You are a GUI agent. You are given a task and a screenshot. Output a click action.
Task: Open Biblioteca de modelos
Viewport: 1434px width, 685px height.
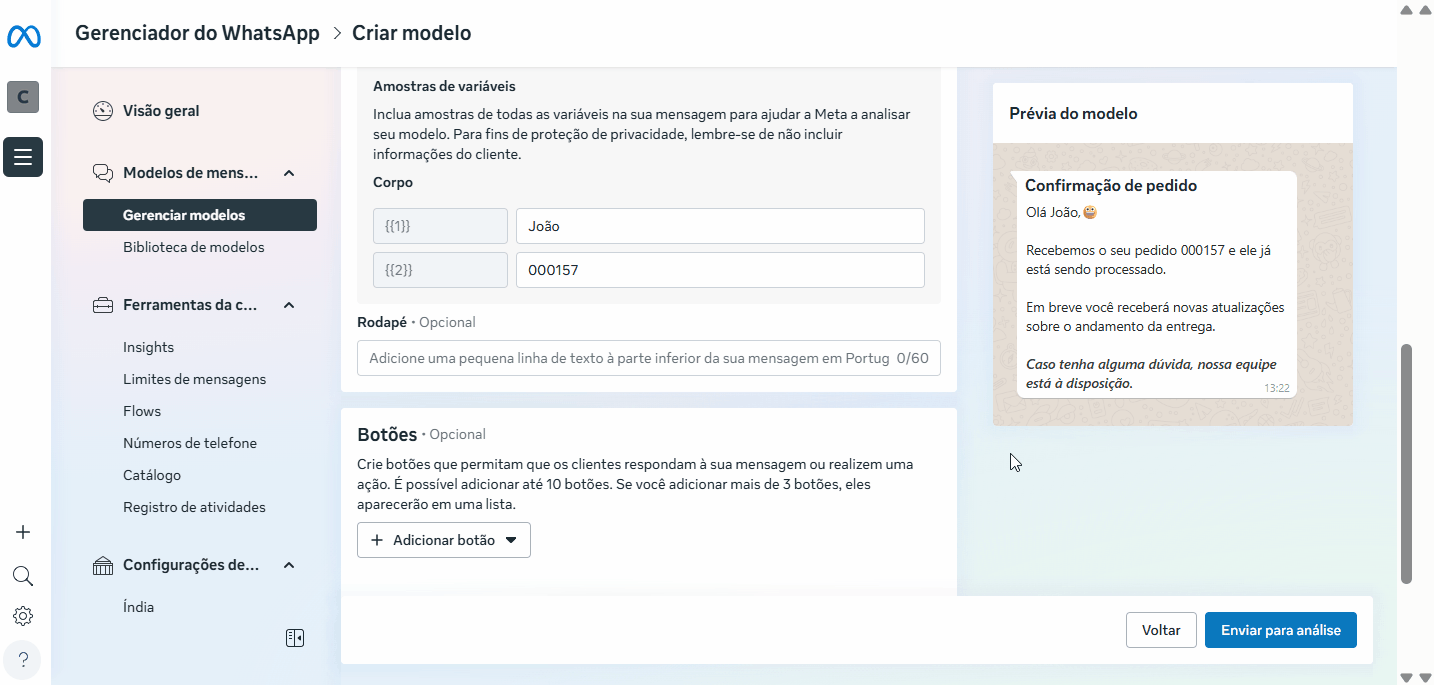point(194,247)
